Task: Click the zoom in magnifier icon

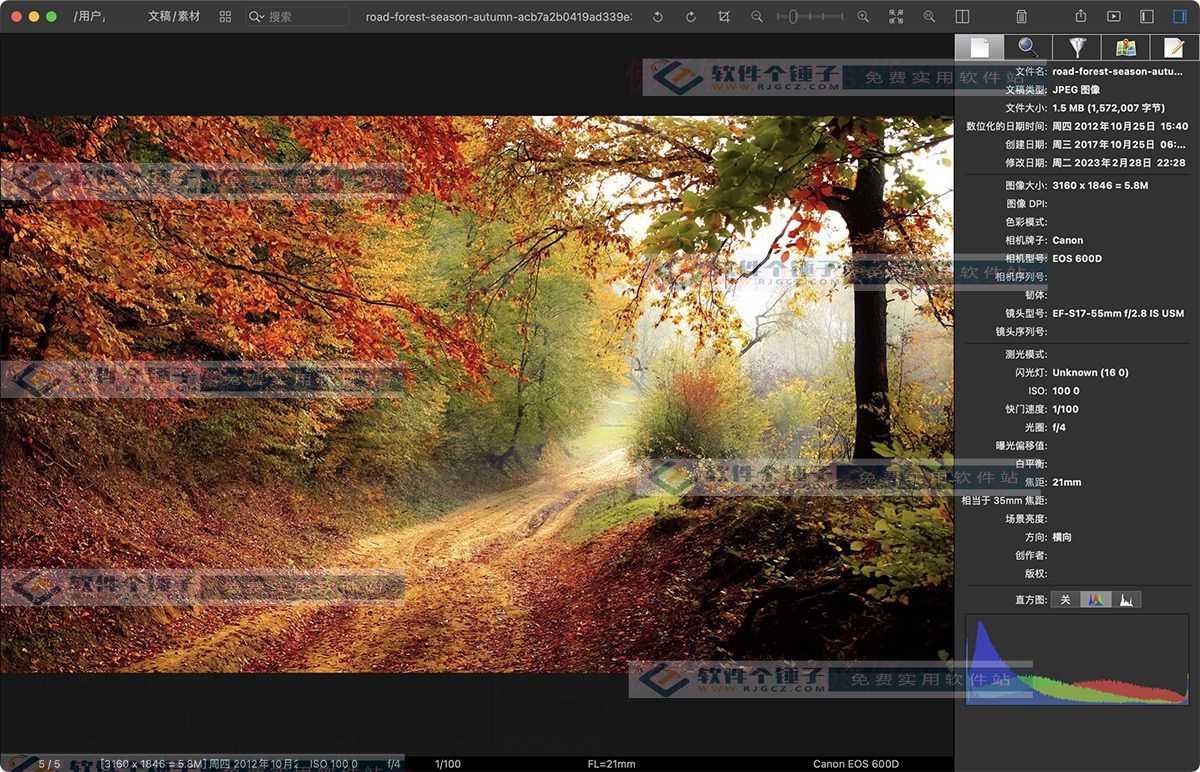Action: point(863,17)
